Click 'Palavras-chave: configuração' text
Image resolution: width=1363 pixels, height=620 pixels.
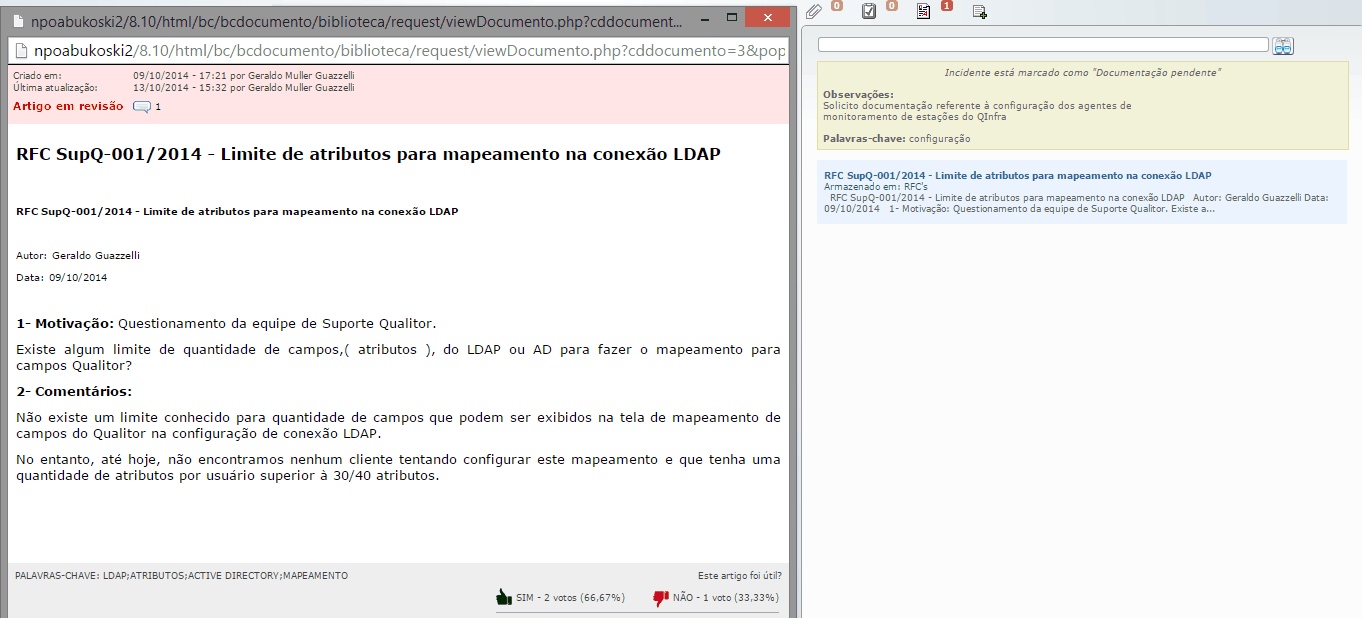(x=896, y=138)
